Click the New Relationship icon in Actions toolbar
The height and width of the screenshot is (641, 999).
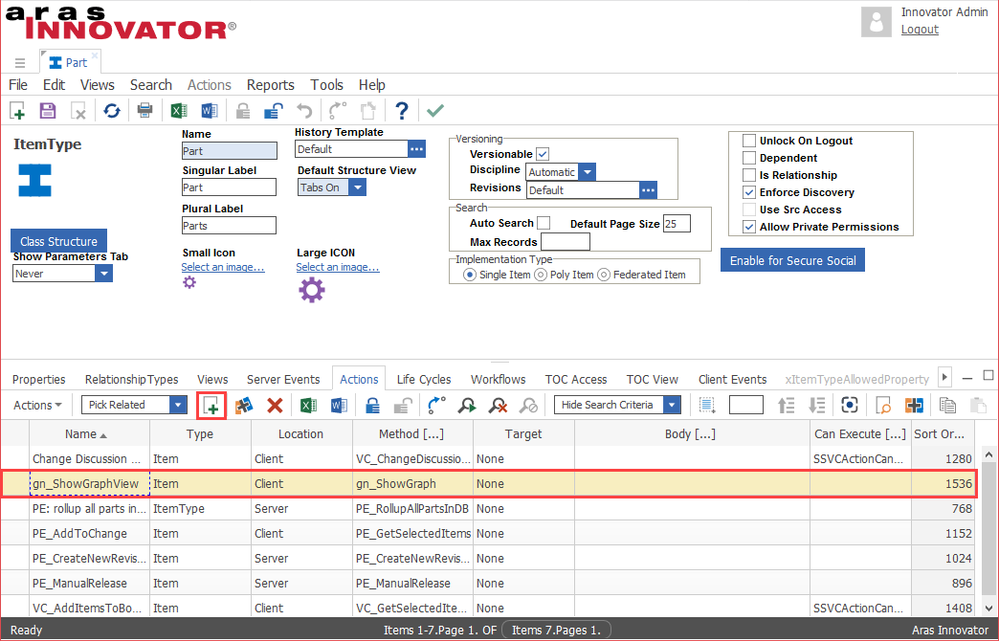point(211,405)
